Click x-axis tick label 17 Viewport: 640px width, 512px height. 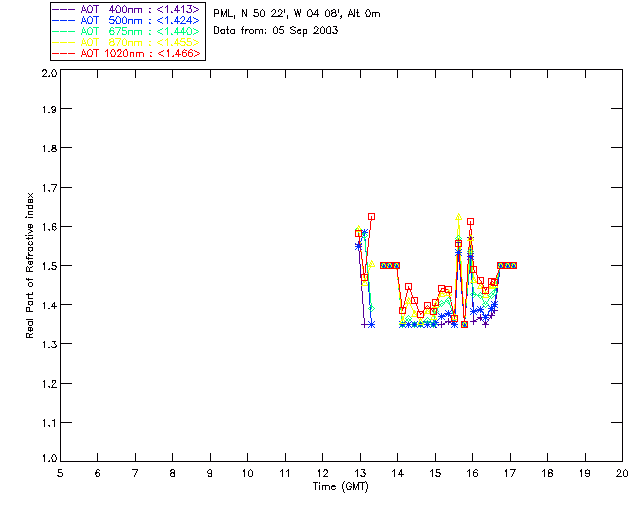[x=510, y=473]
